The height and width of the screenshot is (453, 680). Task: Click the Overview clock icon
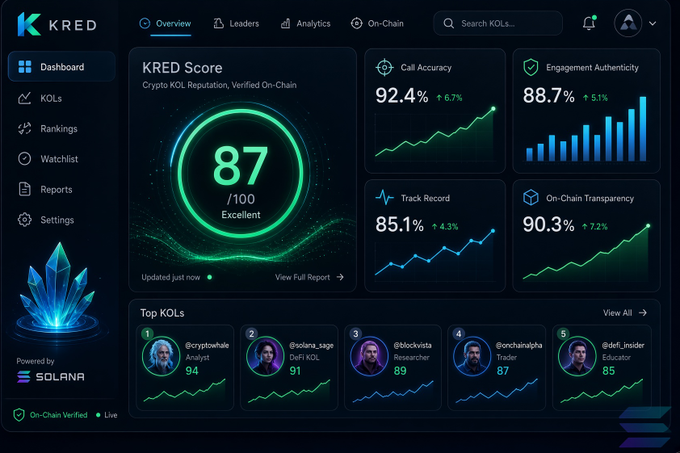144,23
